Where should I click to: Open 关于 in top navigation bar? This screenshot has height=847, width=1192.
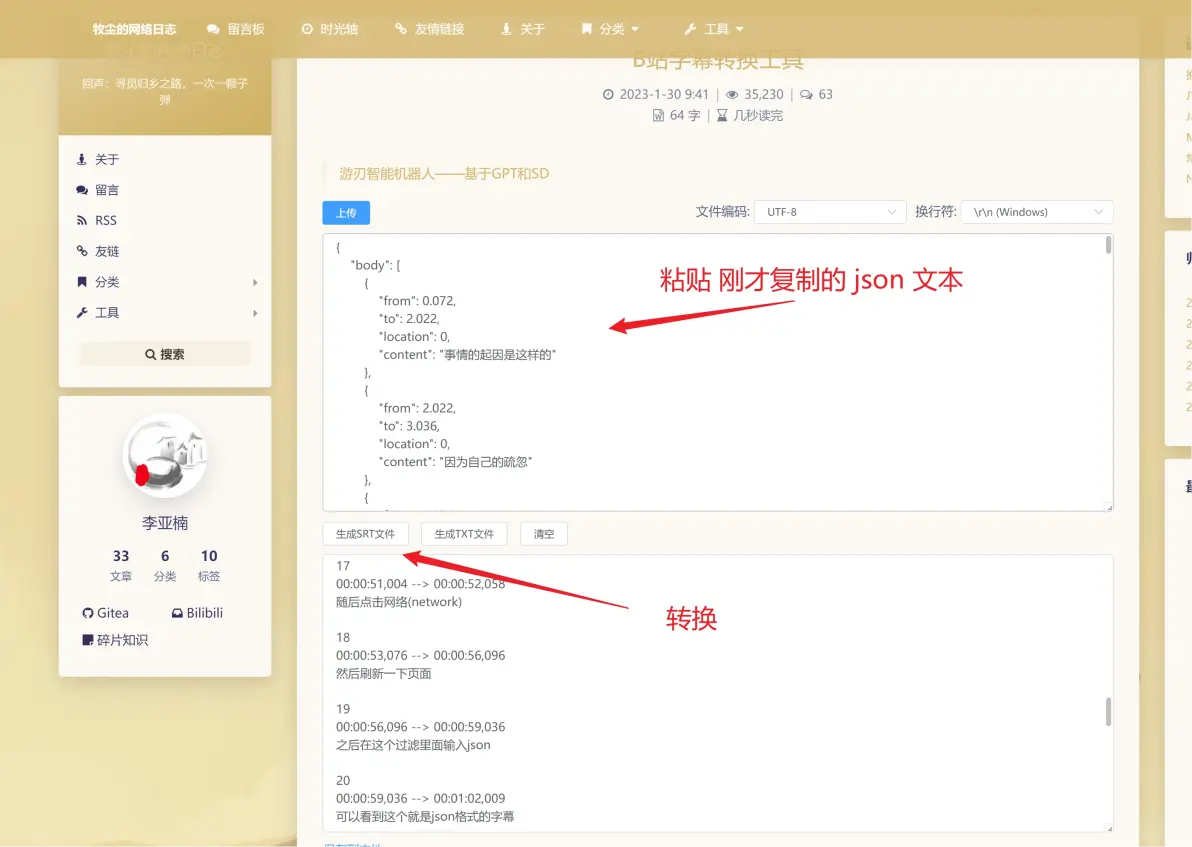(x=523, y=29)
